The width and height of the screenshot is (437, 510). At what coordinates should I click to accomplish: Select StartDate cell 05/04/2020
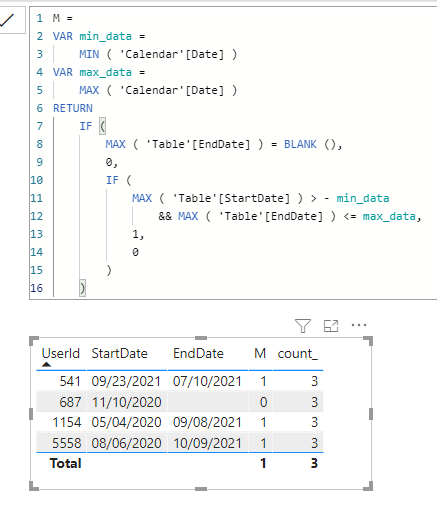[126, 422]
